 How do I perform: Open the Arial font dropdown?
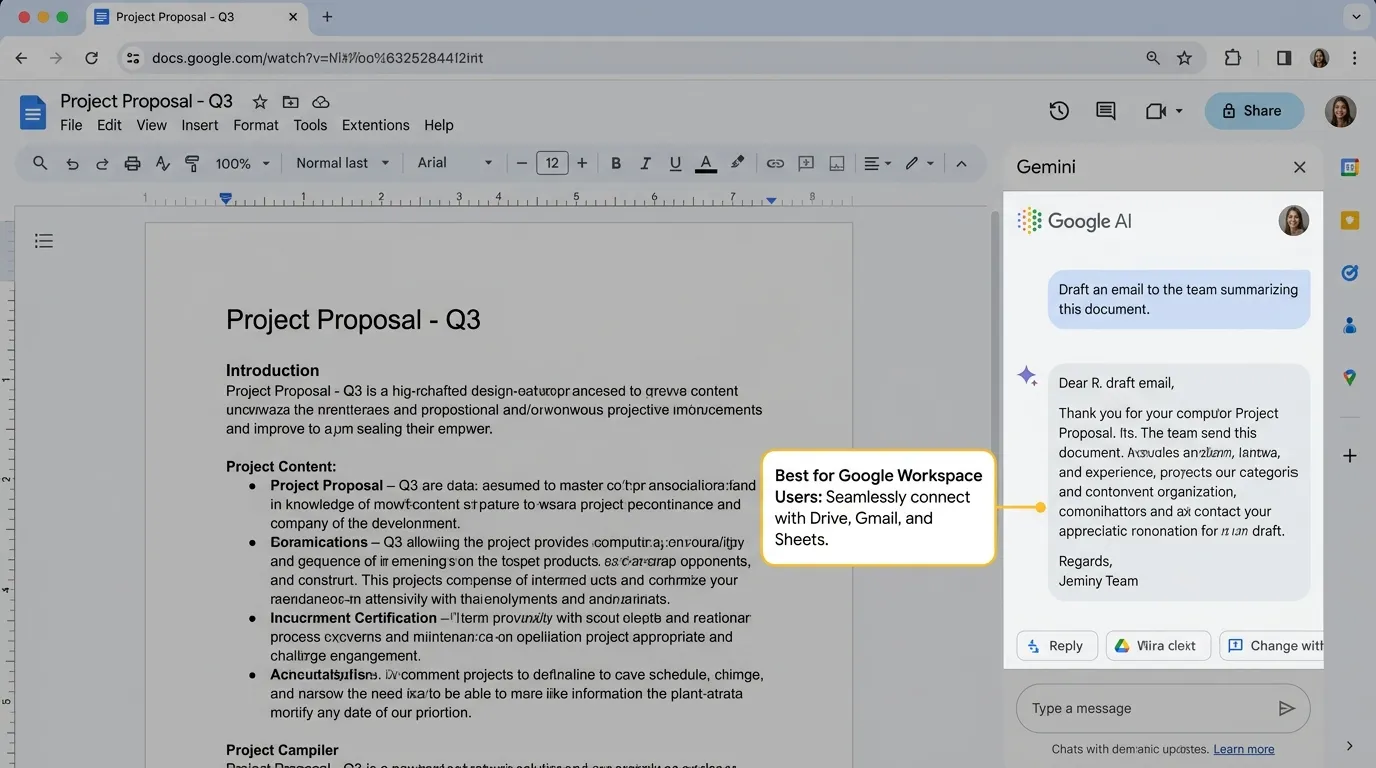pos(455,163)
